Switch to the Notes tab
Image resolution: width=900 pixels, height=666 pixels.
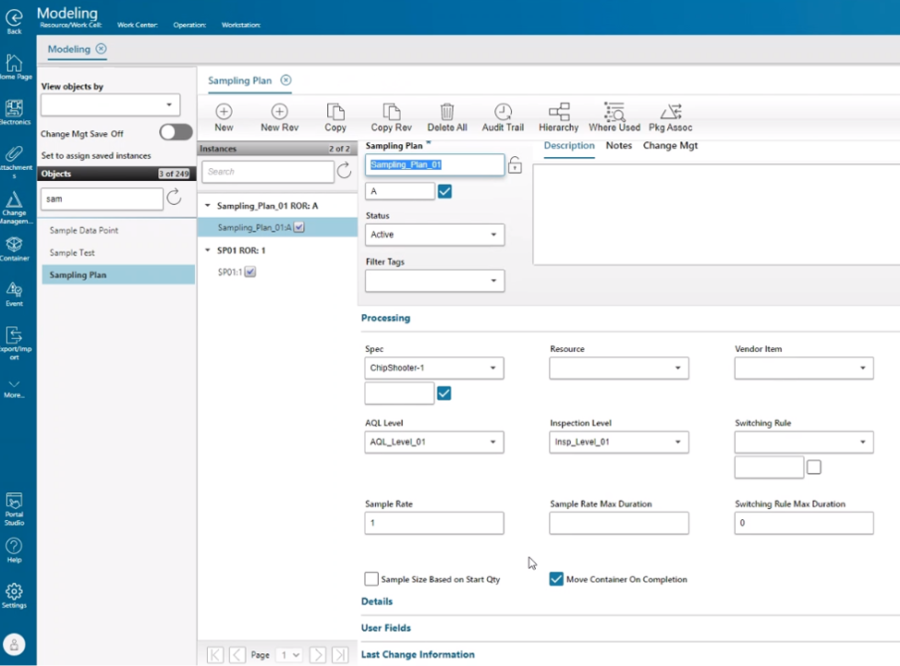click(x=618, y=145)
